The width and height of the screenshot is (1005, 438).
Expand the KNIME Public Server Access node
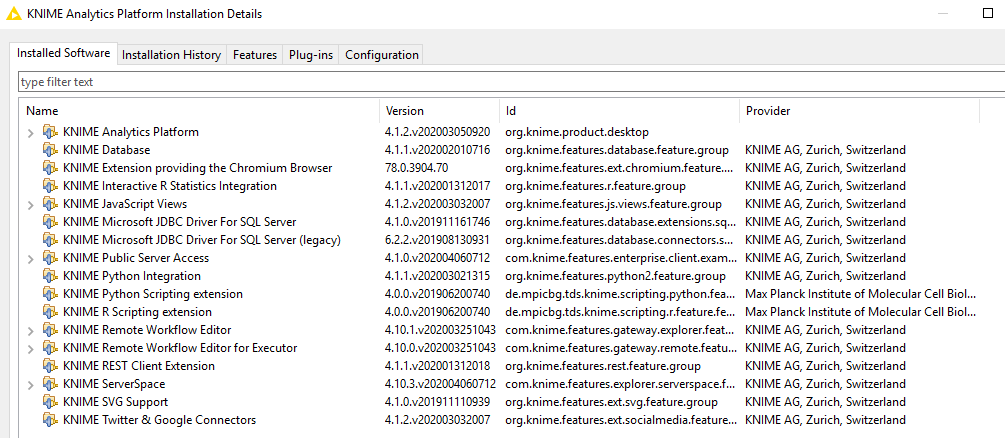click(30, 258)
